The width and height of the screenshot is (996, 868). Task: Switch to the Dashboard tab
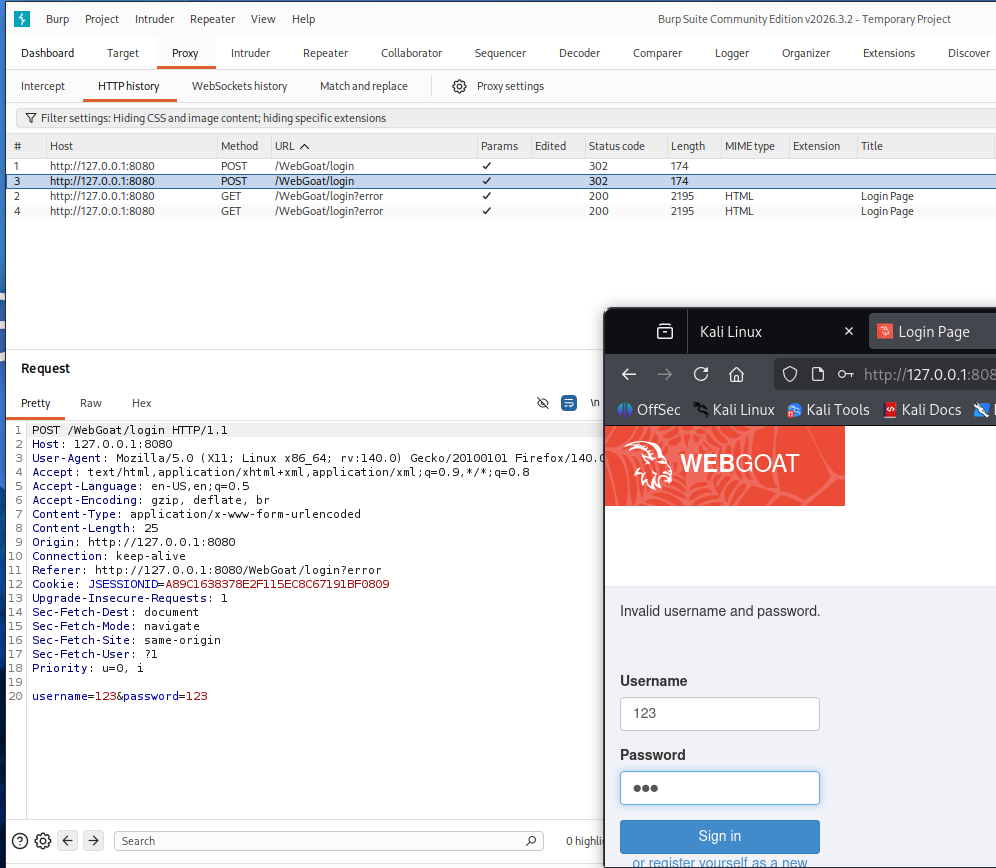pyautogui.click(x=48, y=53)
